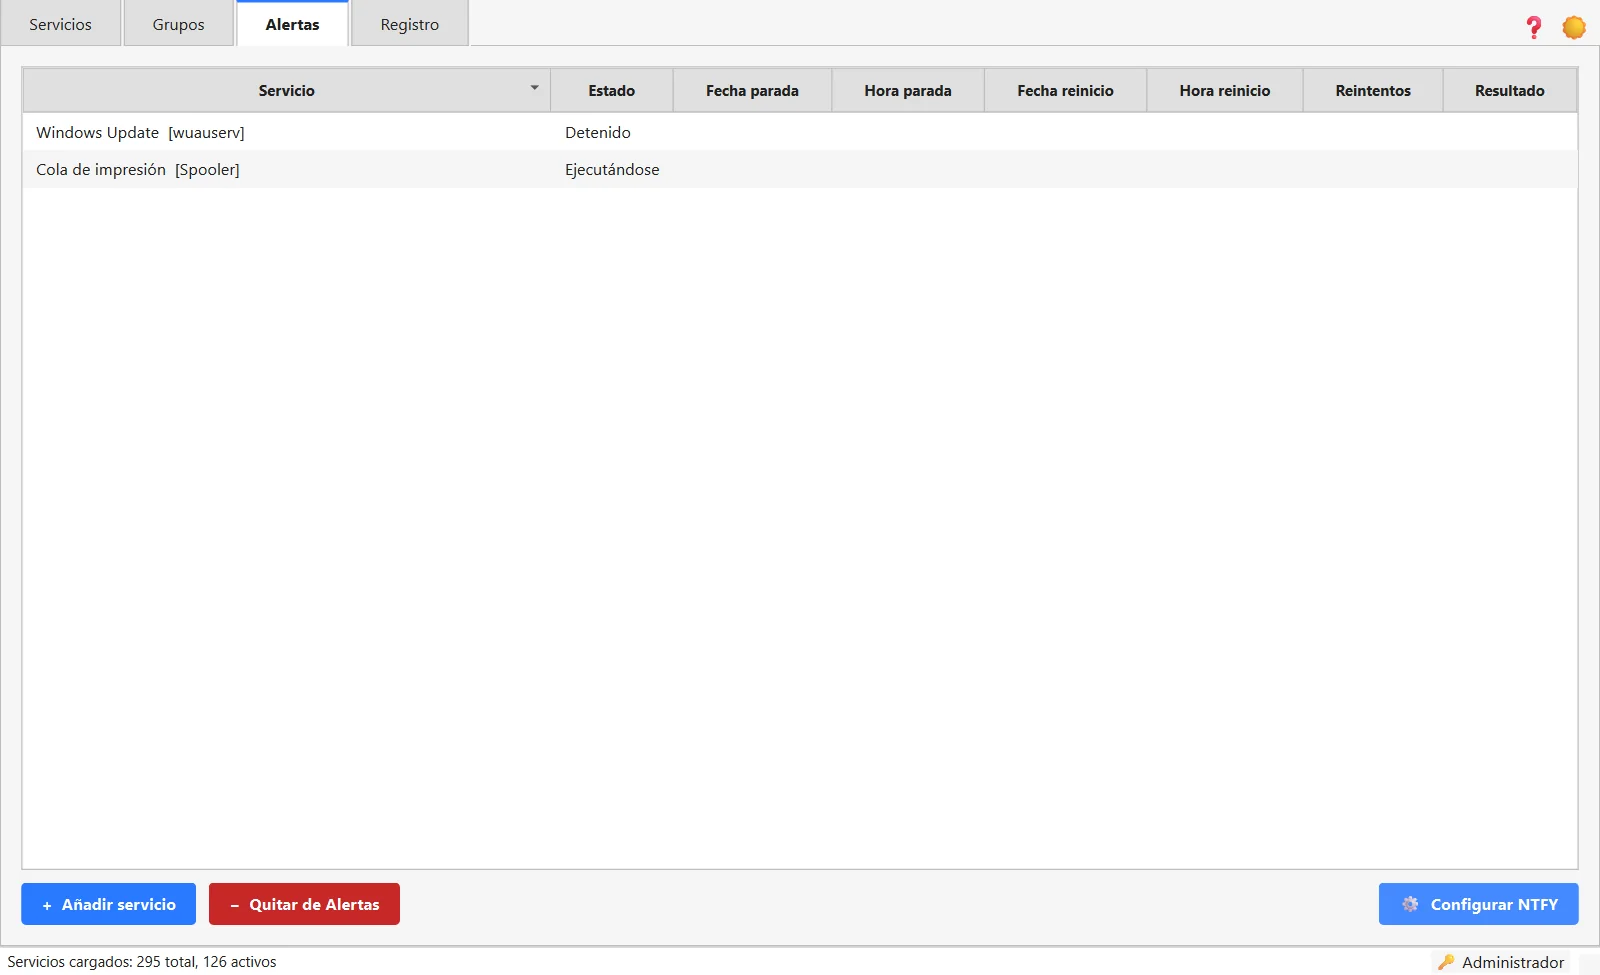Click the Fecha reinicio column header

coord(1065,90)
